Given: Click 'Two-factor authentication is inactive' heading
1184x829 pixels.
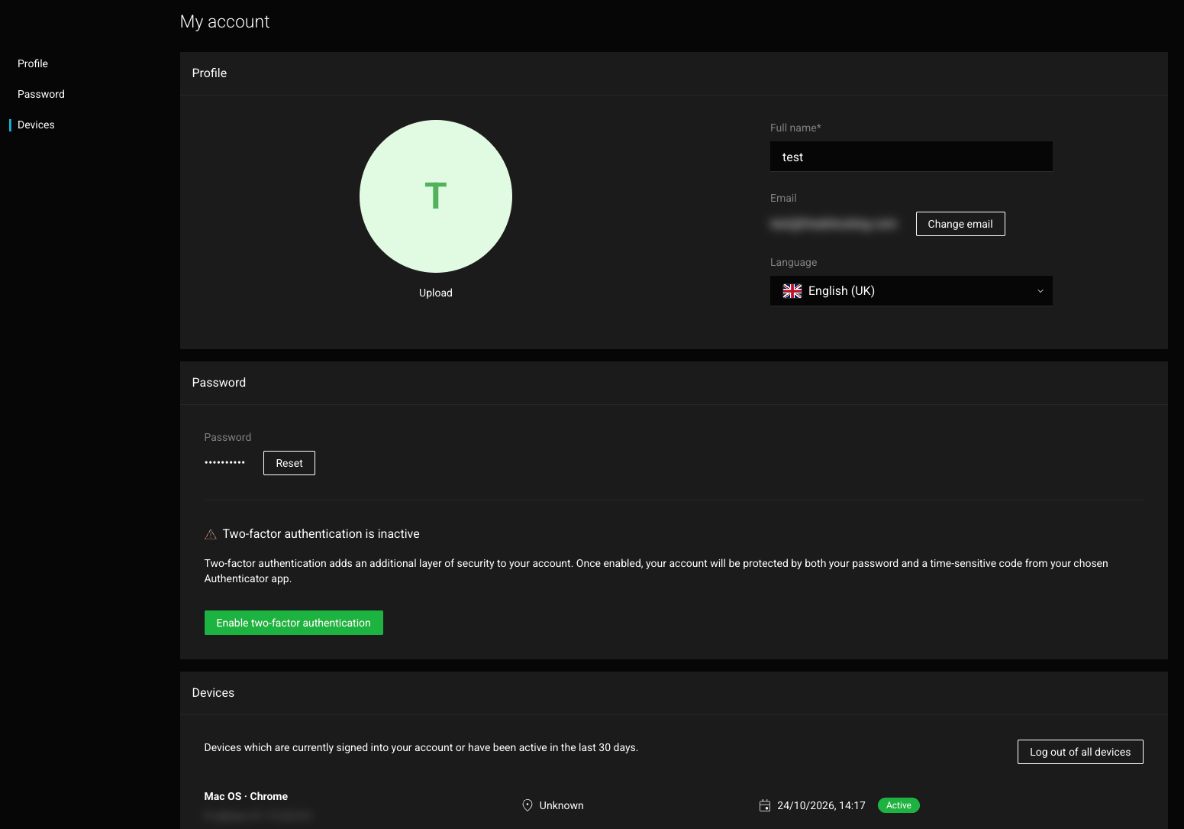Looking at the screenshot, I should (x=321, y=534).
